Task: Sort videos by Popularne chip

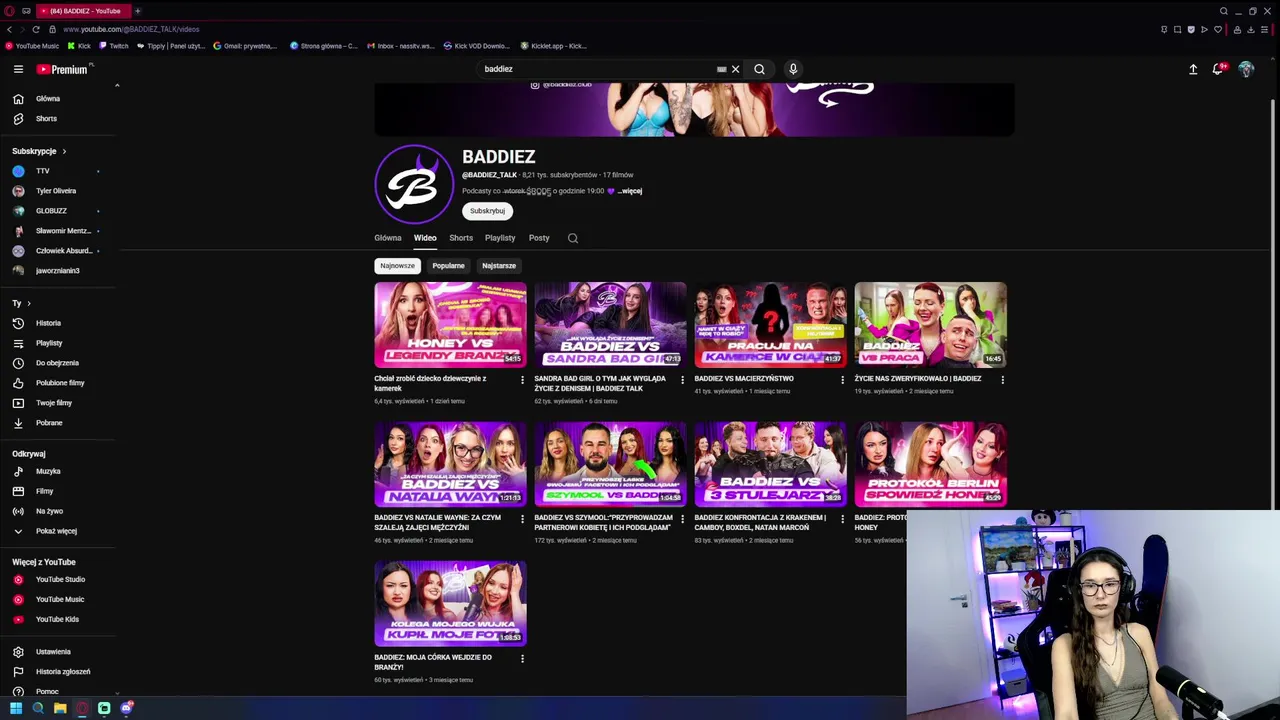Action: [x=448, y=266]
